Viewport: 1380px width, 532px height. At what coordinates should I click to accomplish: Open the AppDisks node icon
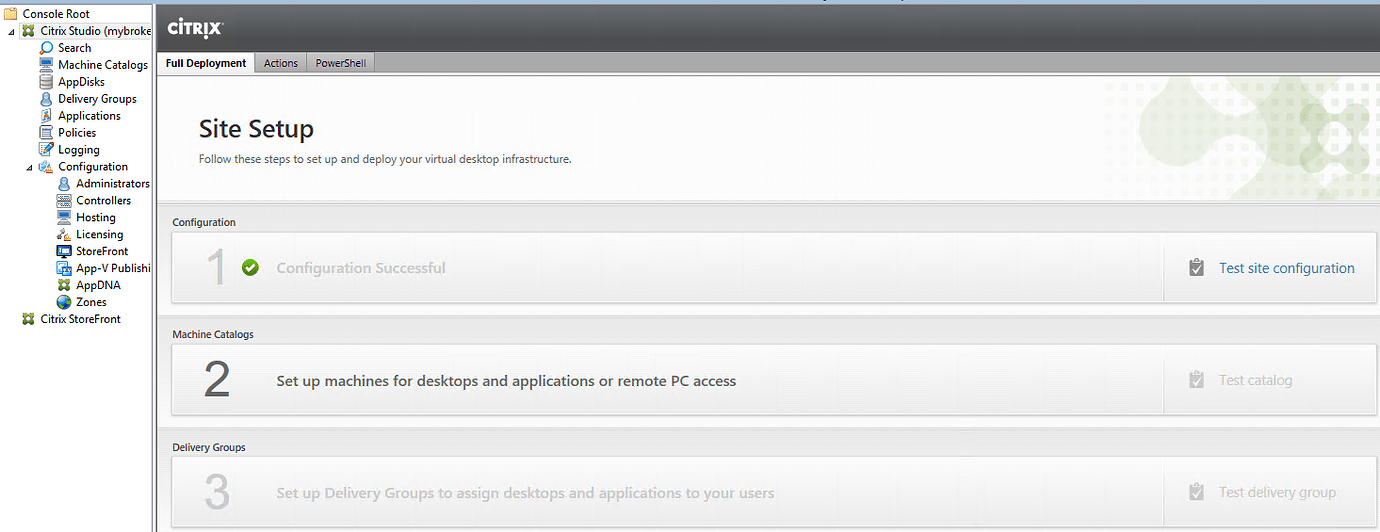coord(46,82)
